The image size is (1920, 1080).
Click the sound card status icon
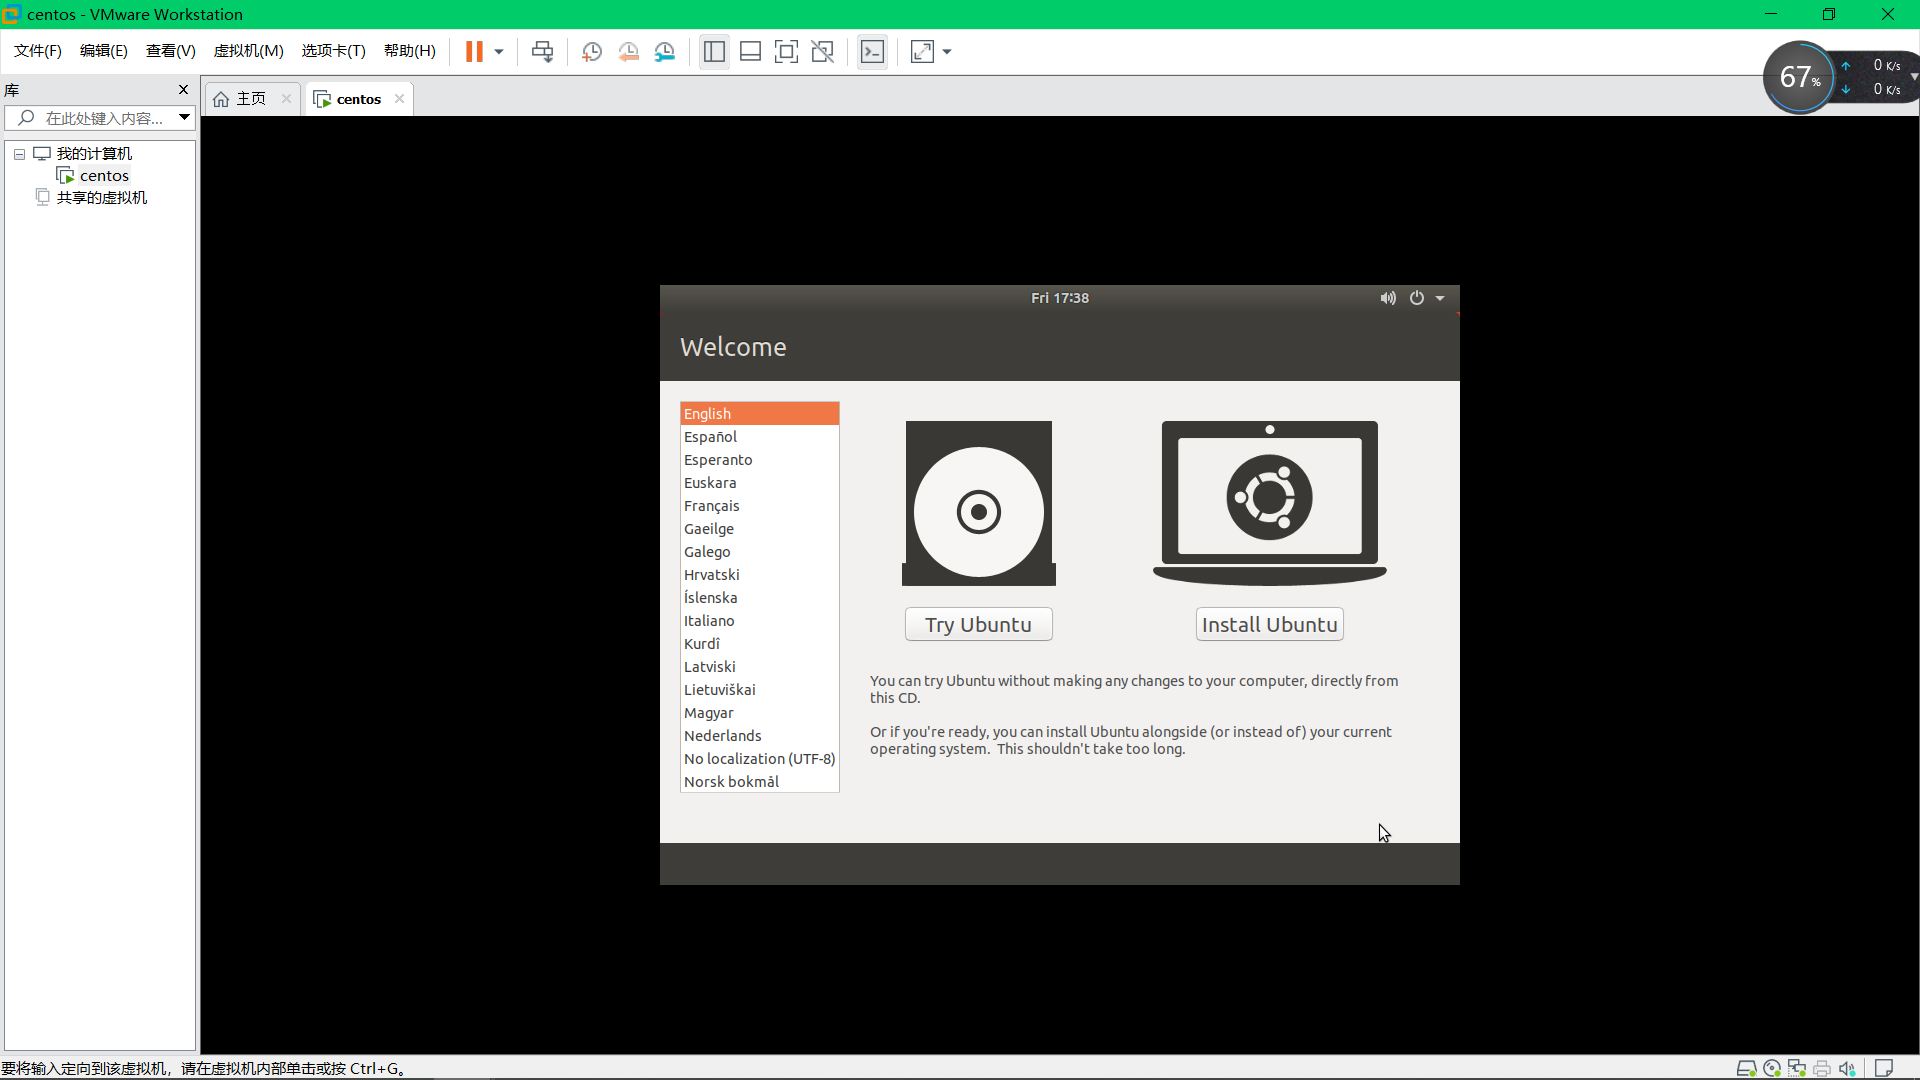tap(1847, 1068)
